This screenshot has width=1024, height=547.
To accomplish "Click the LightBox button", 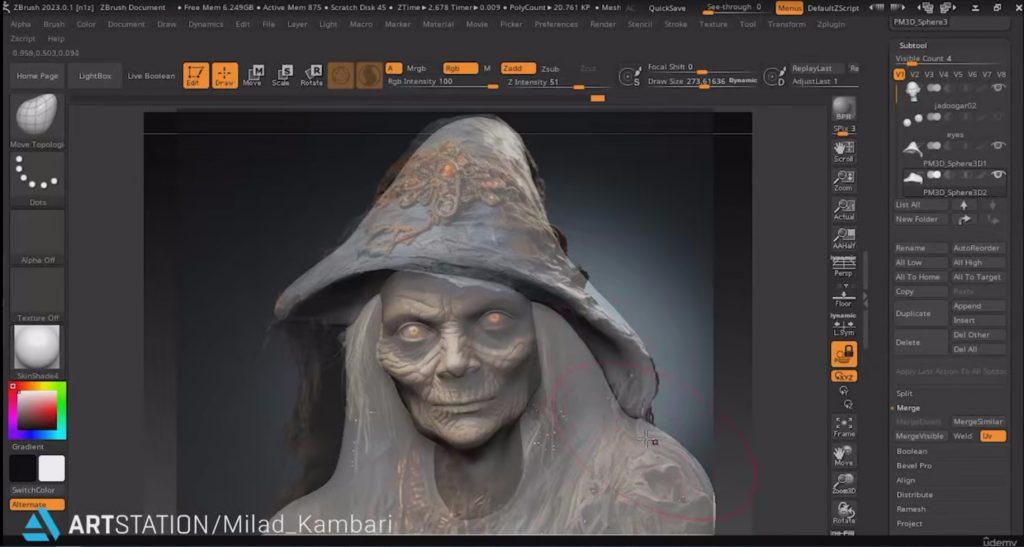I will pyautogui.click(x=95, y=76).
